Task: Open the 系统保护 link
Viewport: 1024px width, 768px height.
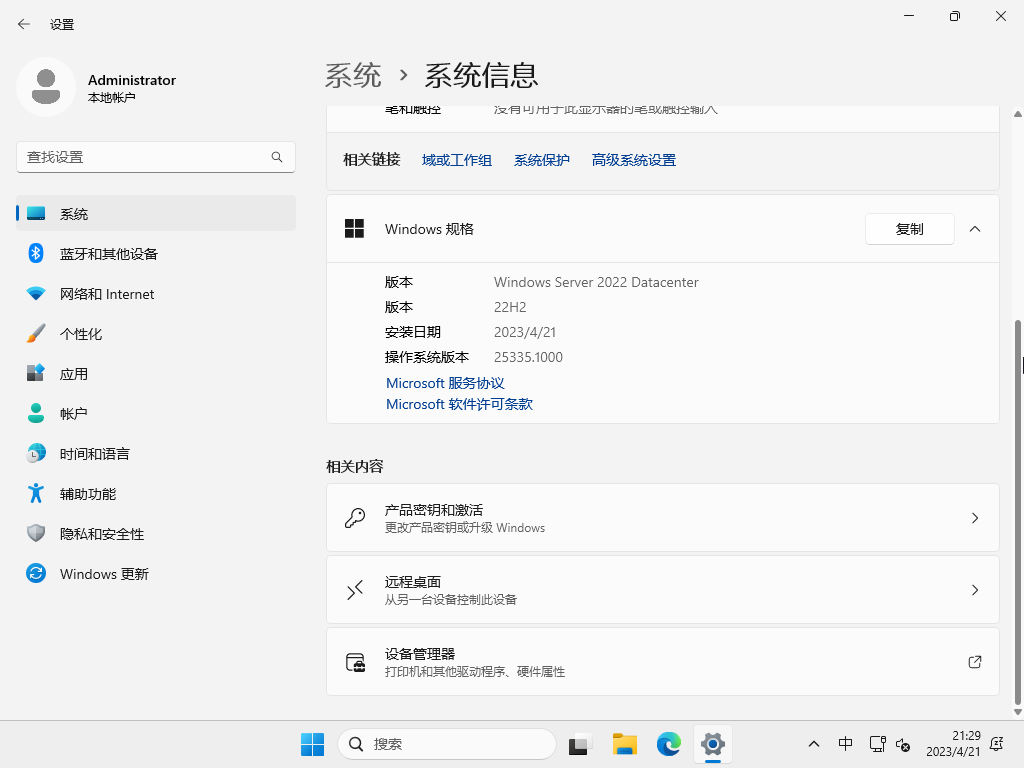Action: click(541, 160)
